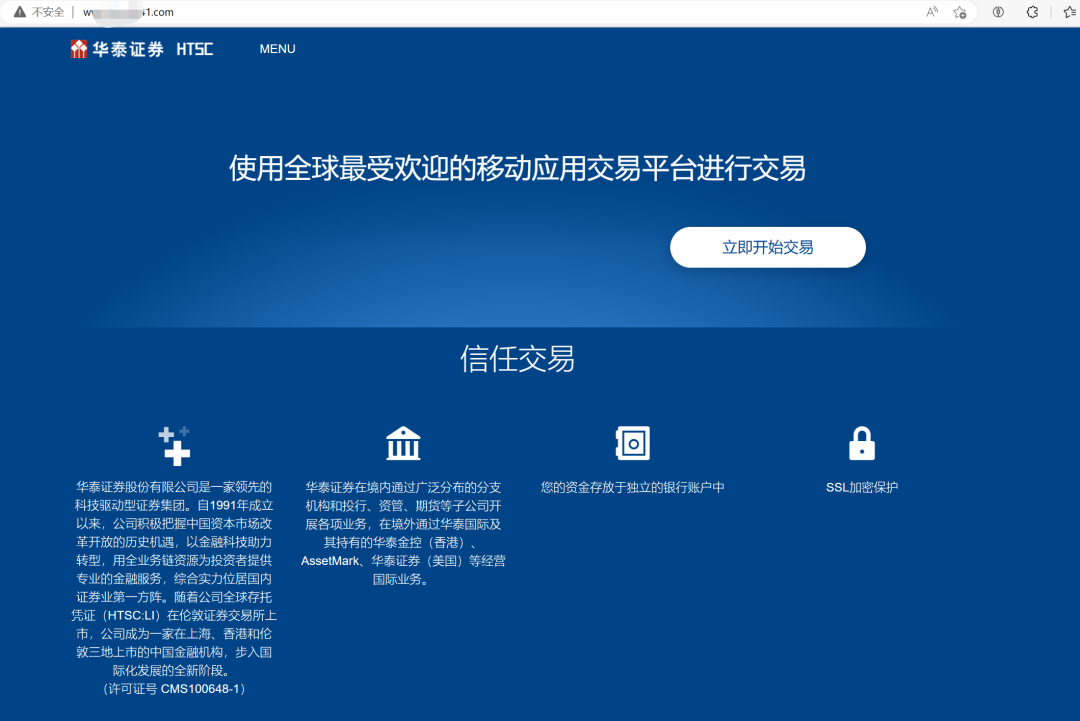Click the read aloud icon in address bar

(932, 12)
